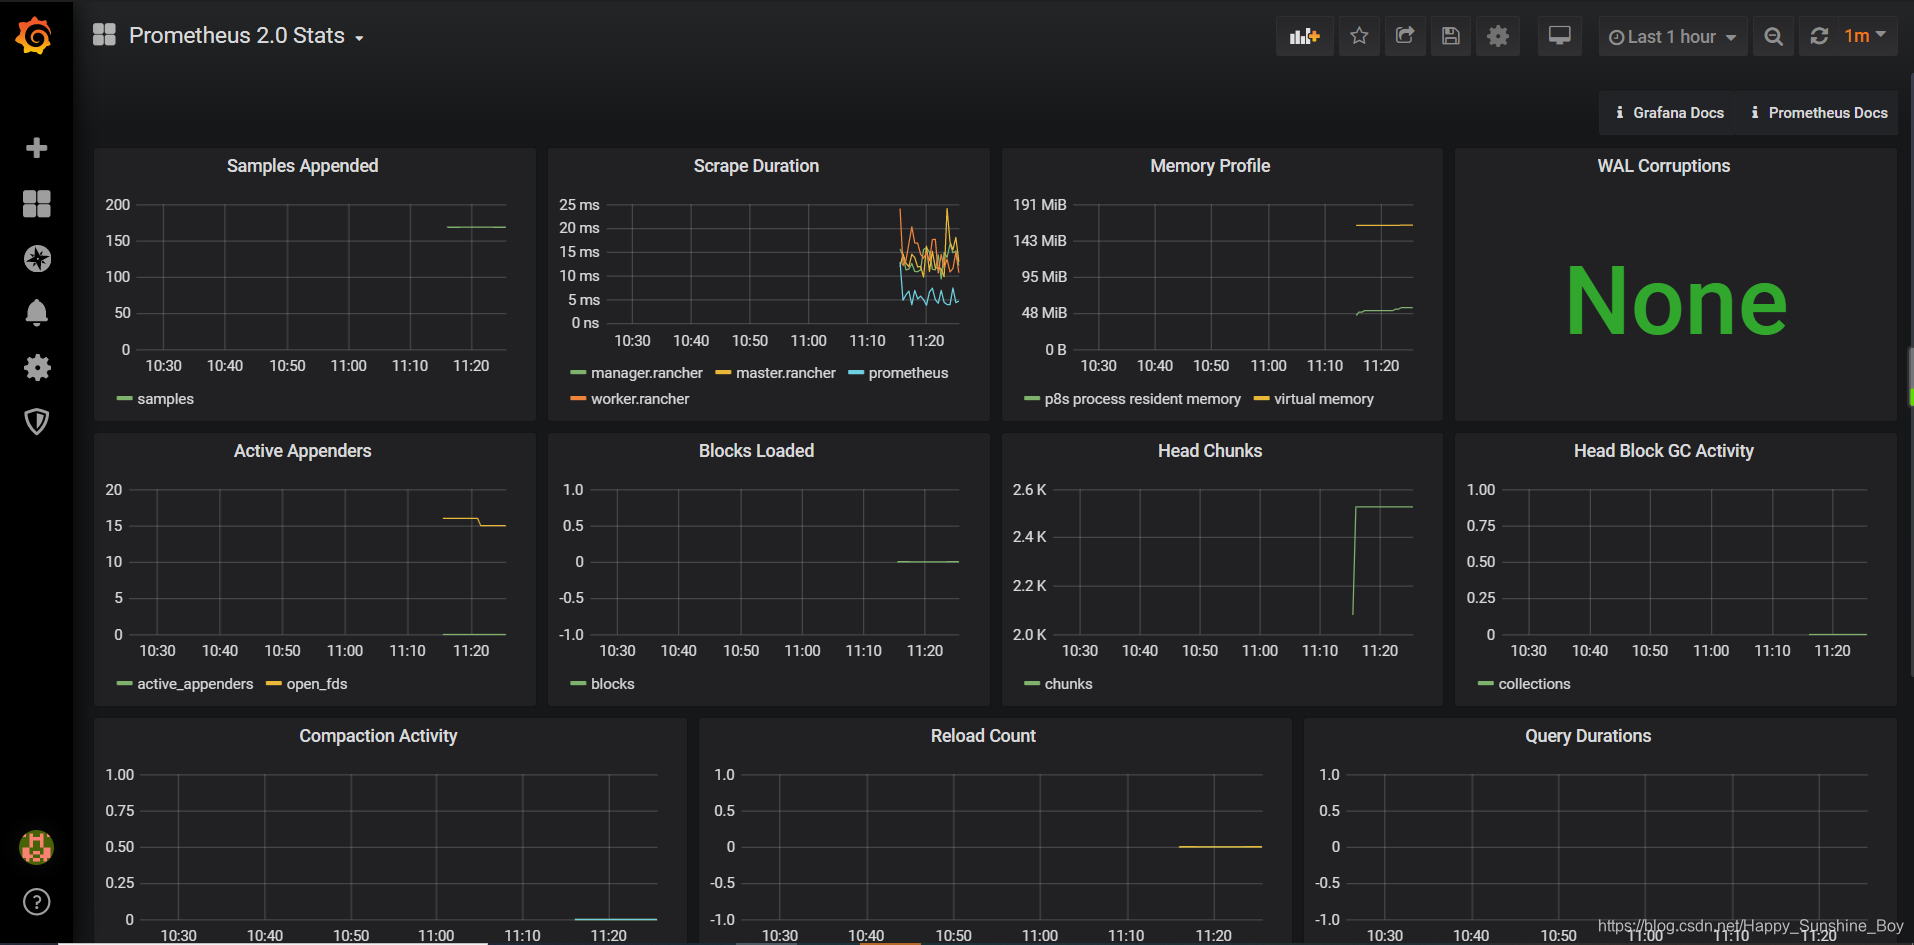Screen dimensions: 1914x945
Task: Open the Alerting bell icon
Action: coord(37,313)
